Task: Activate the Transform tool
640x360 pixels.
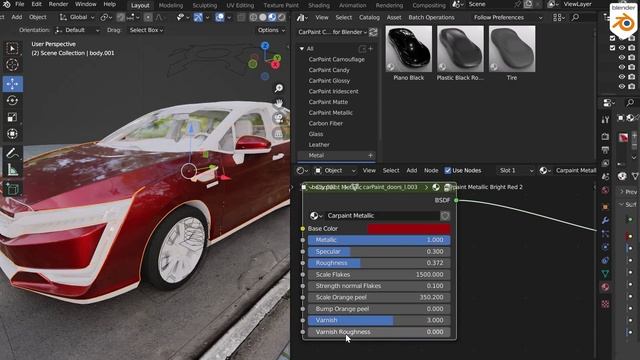Action: coord(12,134)
